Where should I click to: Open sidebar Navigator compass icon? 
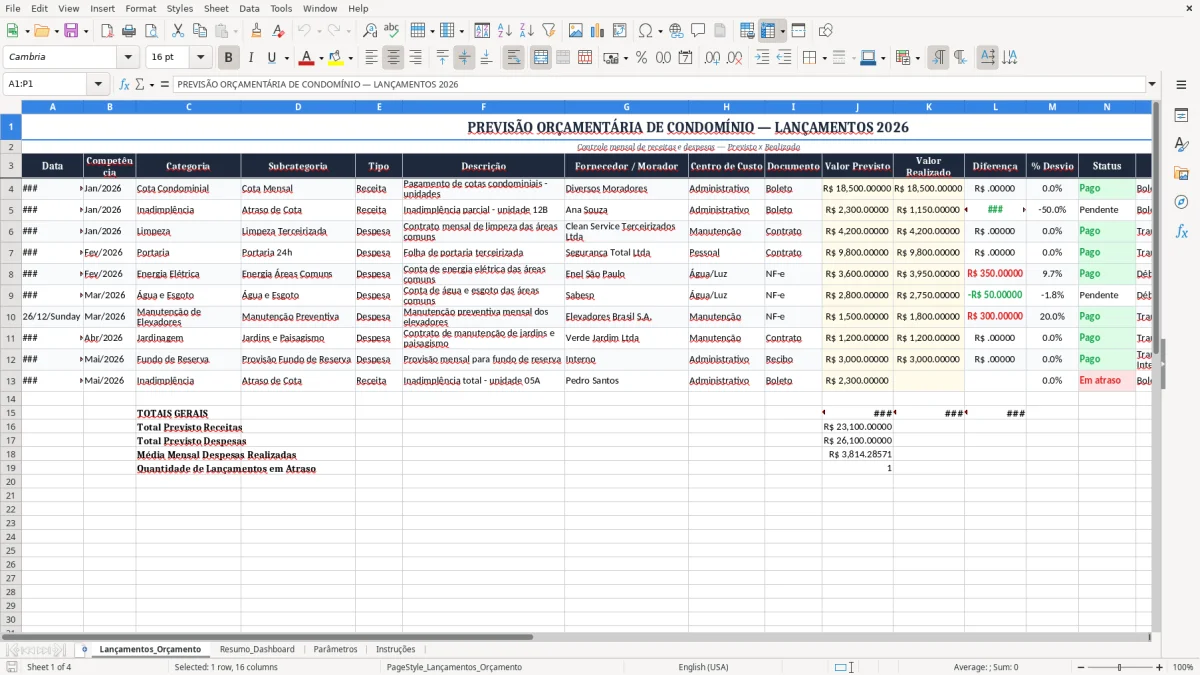(x=1181, y=202)
